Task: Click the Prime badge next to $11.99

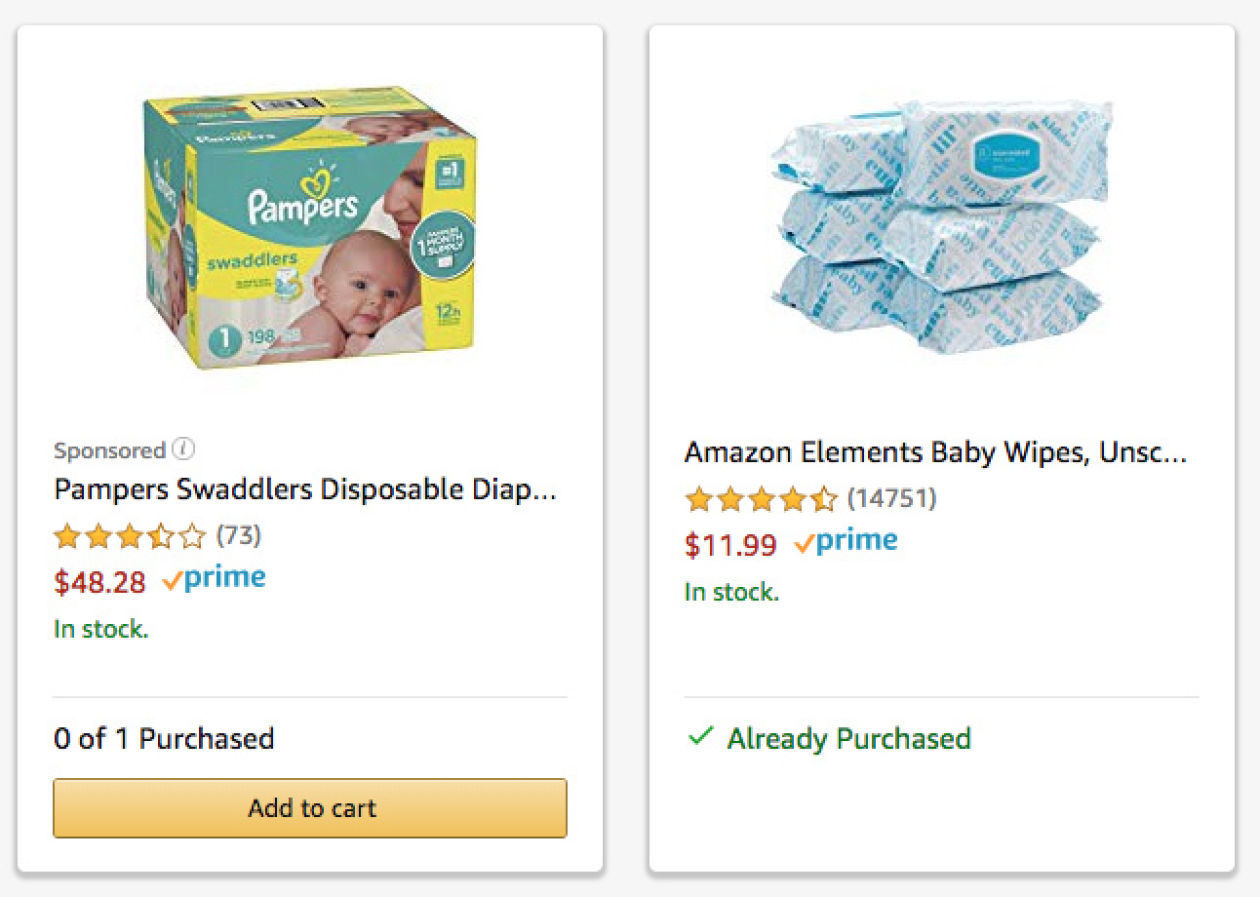Action: point(846,542)
